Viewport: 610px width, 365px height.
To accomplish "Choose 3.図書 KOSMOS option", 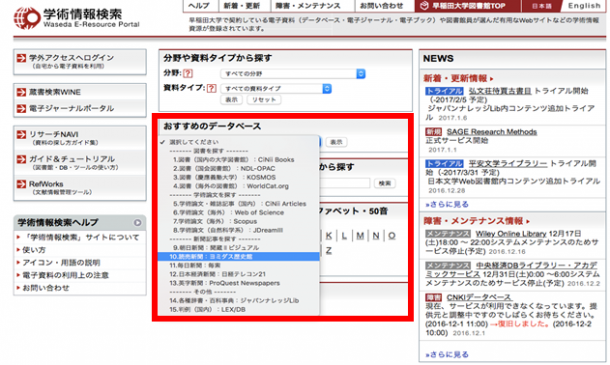I will click(x=238, y=177).
